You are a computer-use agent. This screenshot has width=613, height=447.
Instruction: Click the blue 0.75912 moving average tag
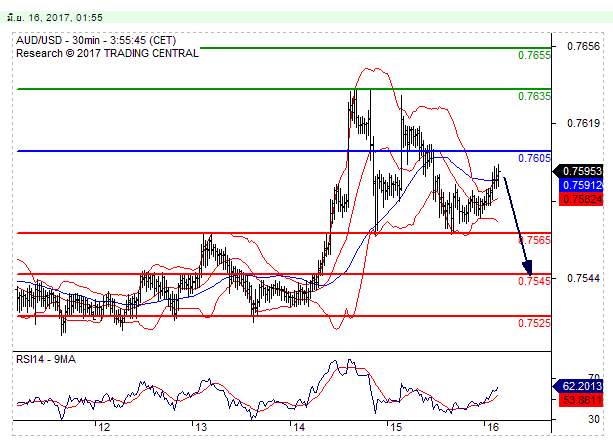click(581, 185)
